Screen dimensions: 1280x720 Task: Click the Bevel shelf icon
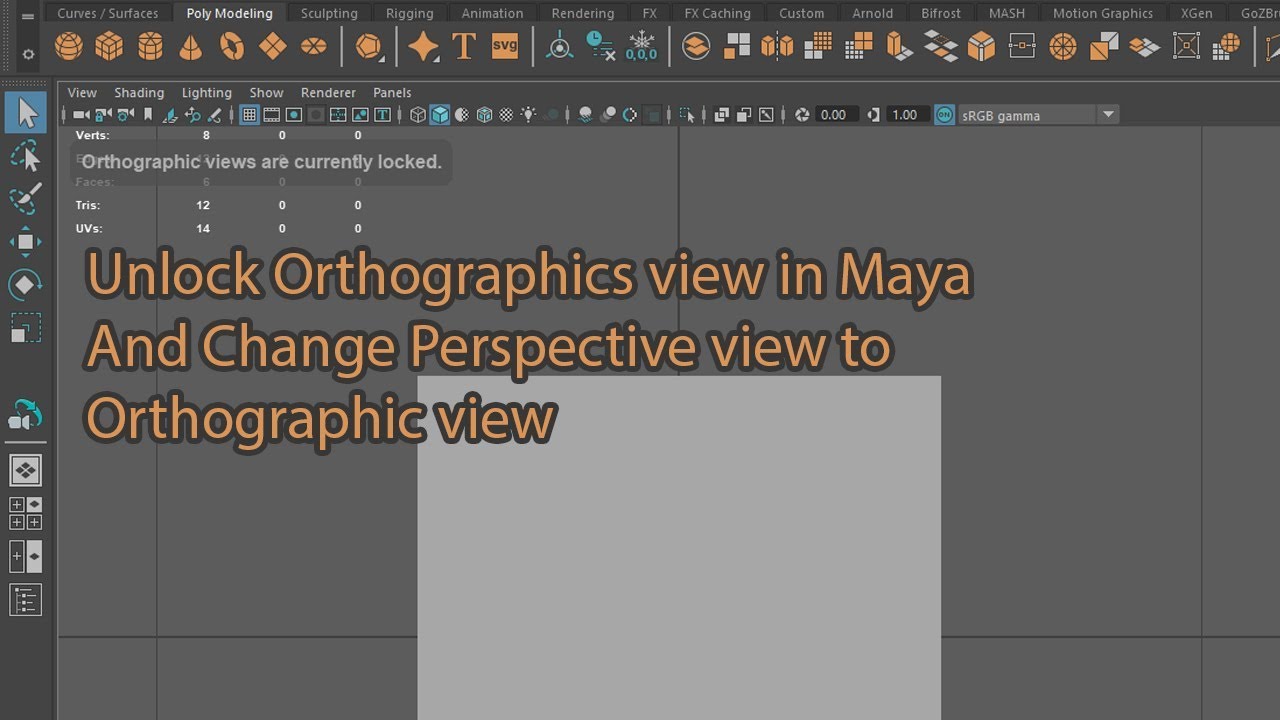pos(982,46)
